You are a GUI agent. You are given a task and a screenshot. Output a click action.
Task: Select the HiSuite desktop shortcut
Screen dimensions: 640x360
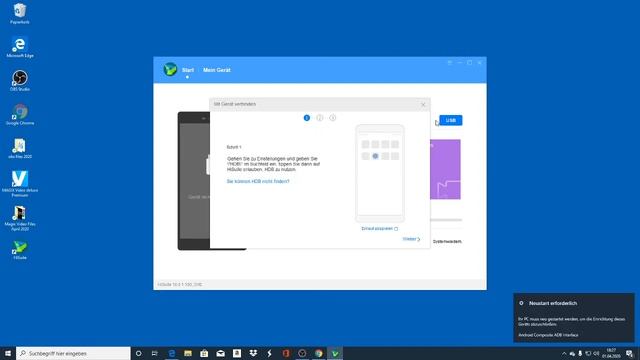pyautogui.click(x=20, y=250)
